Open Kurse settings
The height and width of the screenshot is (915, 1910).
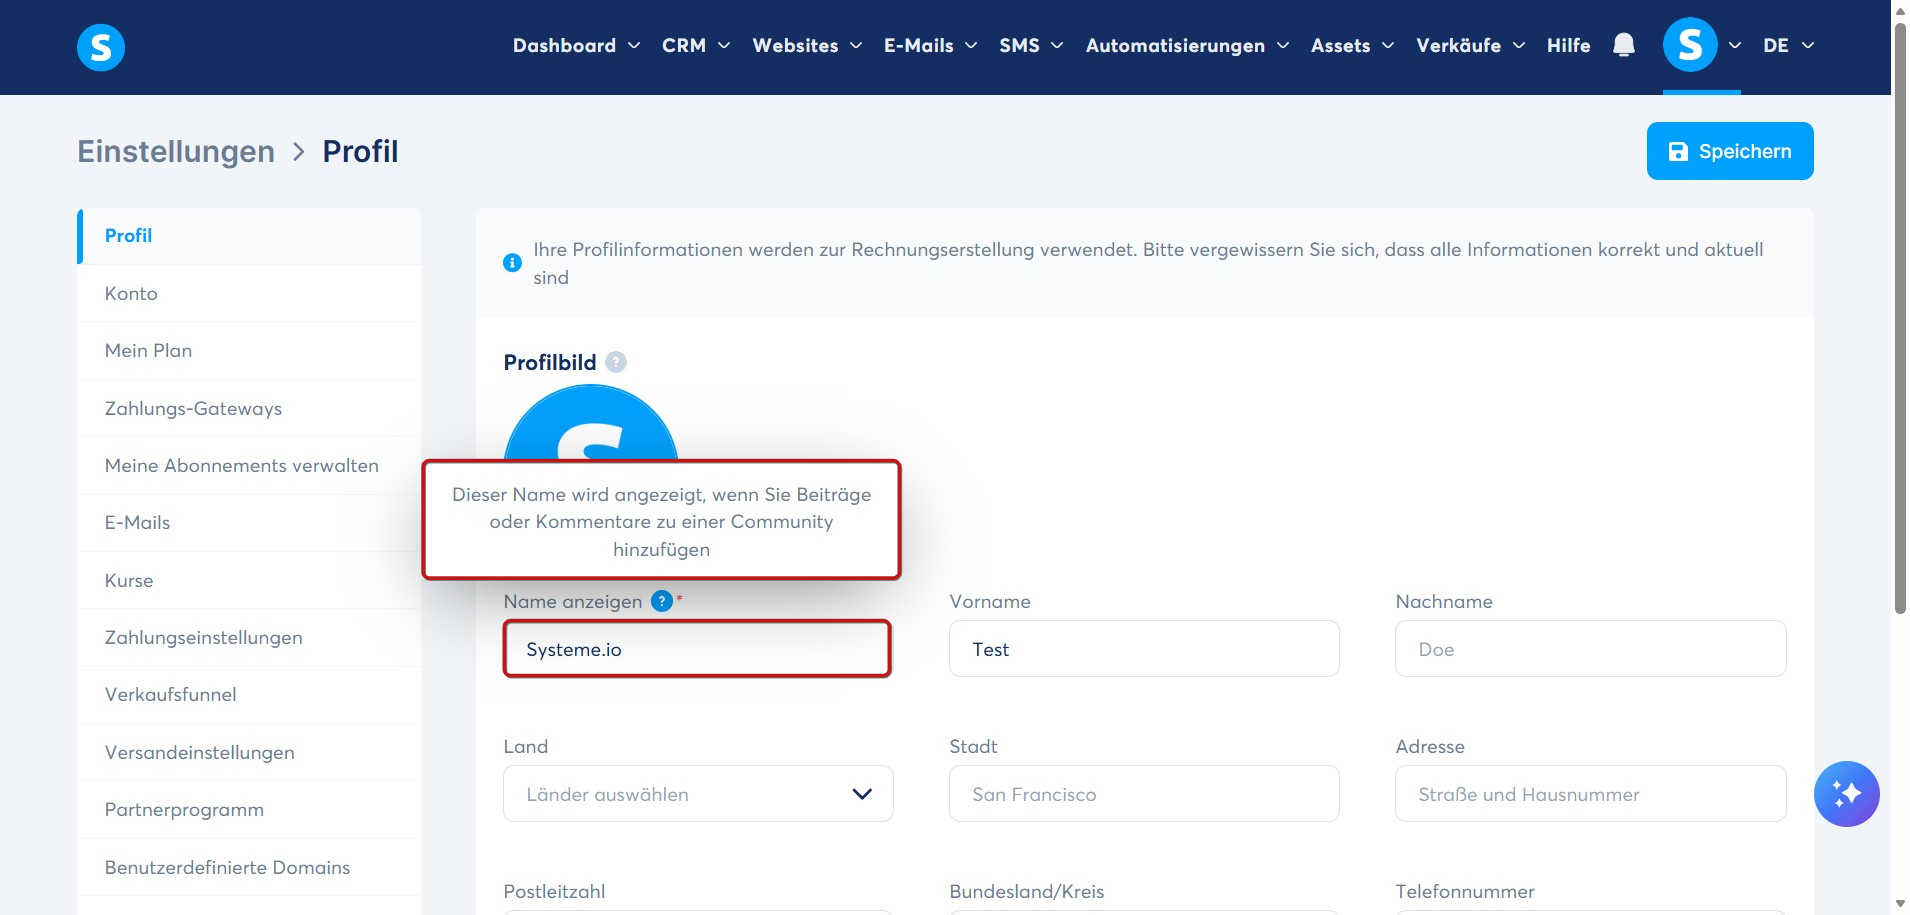click(x=249, y=580)
